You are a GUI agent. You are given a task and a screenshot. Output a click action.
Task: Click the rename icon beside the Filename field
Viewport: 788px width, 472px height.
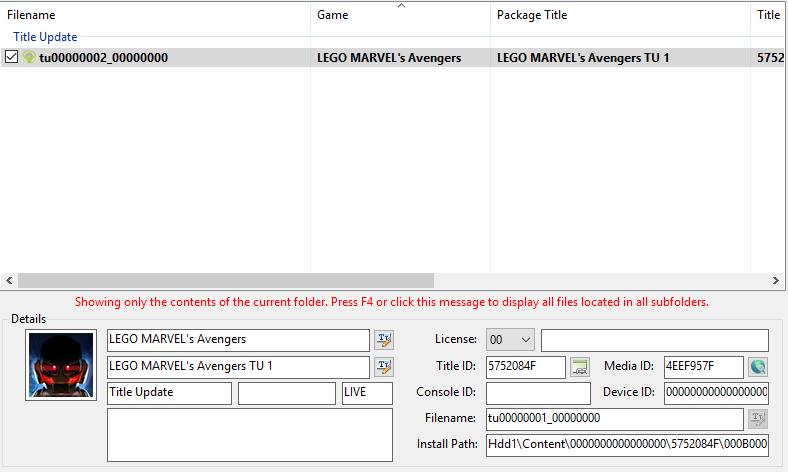click(758, 419)
